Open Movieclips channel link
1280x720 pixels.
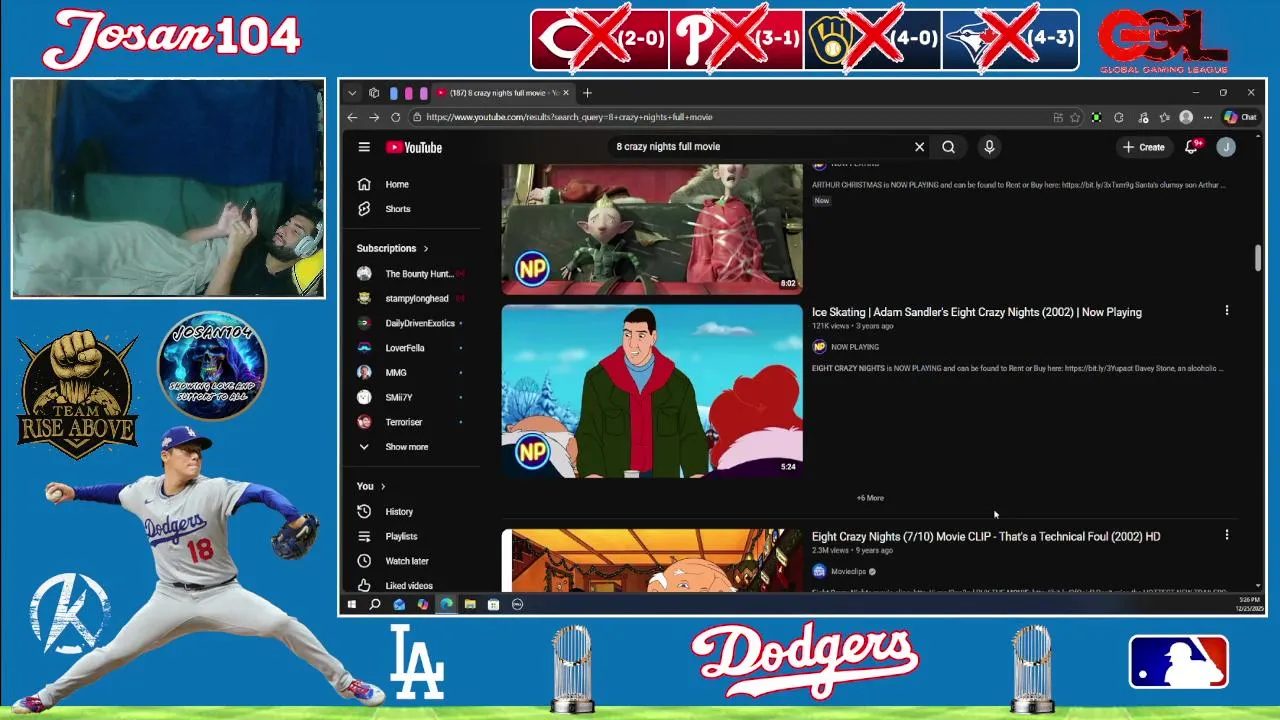[x=848, y=572]
